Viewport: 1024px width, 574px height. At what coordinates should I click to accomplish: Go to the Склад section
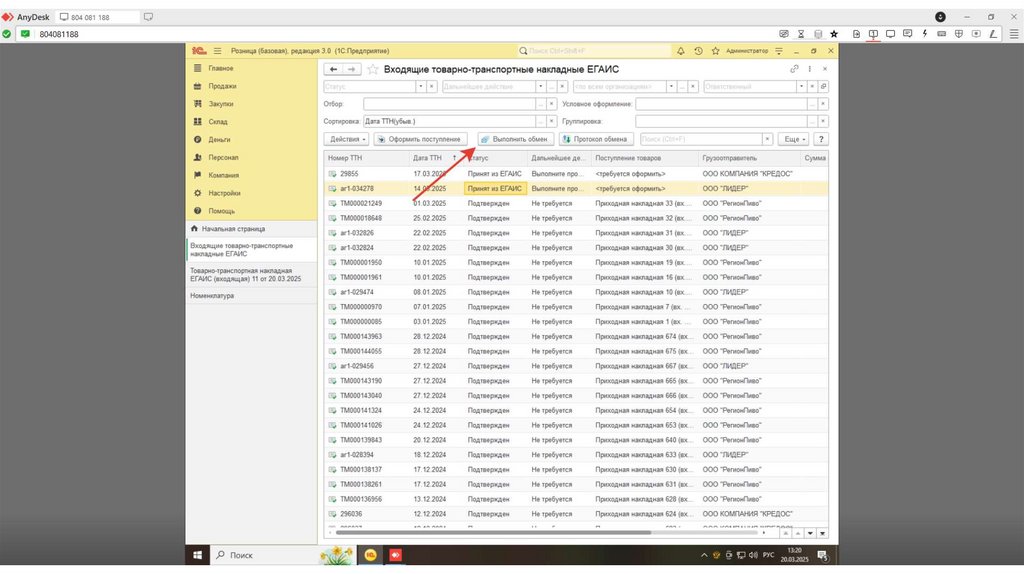coord(218,122)
